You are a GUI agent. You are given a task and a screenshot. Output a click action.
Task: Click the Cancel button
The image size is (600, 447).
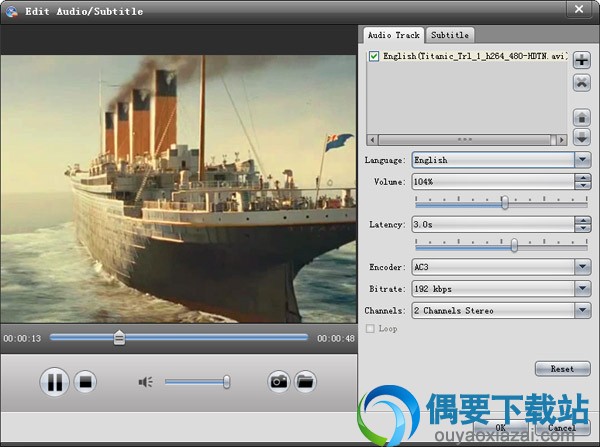[x=562, y=427]
